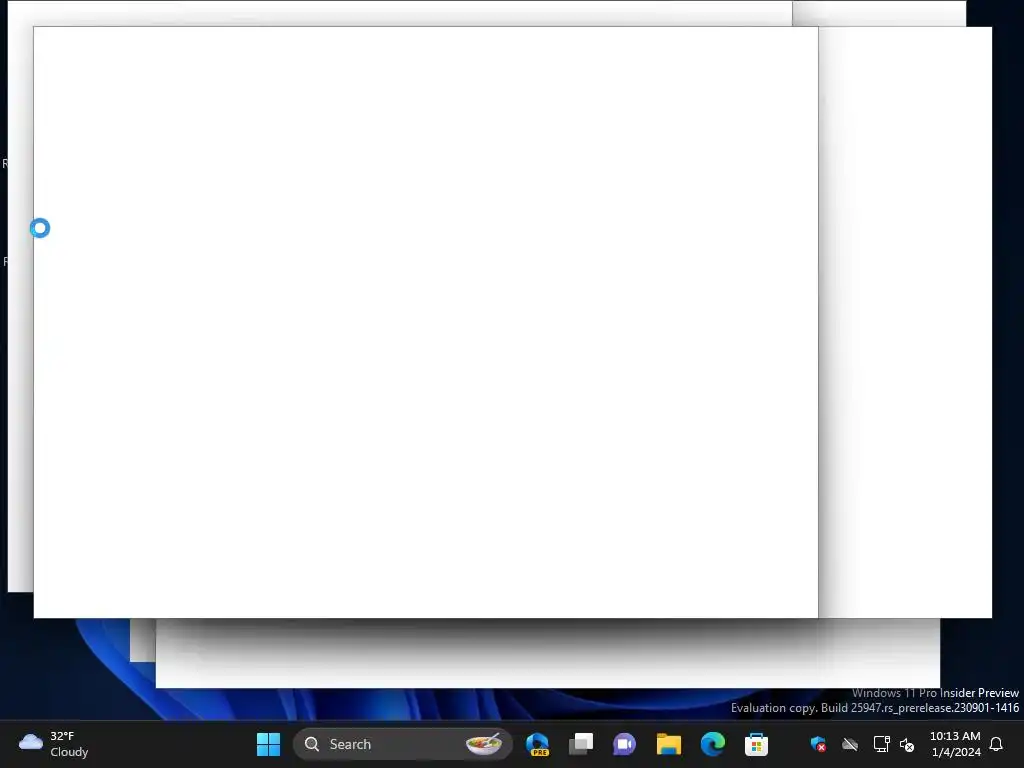Image resolution: width=1024 pixels, height=768 pixels.
Task: Open the clock showing 10:13 AM
Action: click(955, 744)
